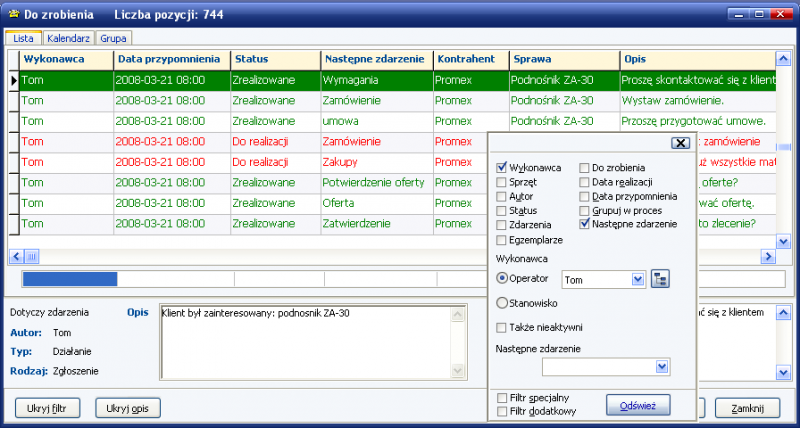Click the Odśwież button
Image resolution: width=800 pixels, height=428 pixels.
[x=637, y=404]
